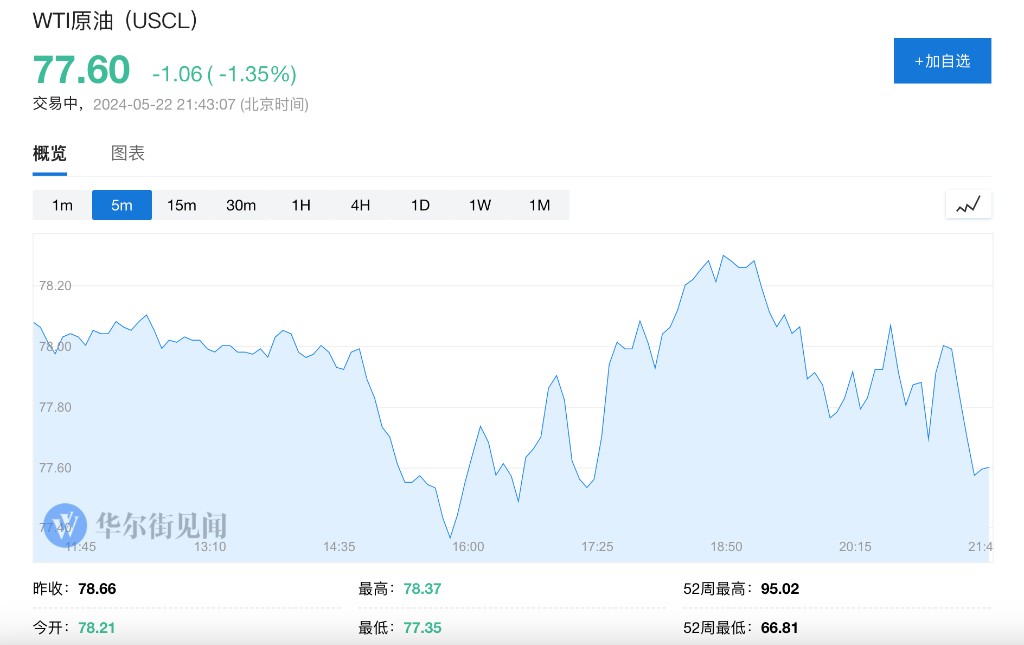Click the current price 77.60
The height and width of the screenshot is (645, 1024).
[82, 71]
